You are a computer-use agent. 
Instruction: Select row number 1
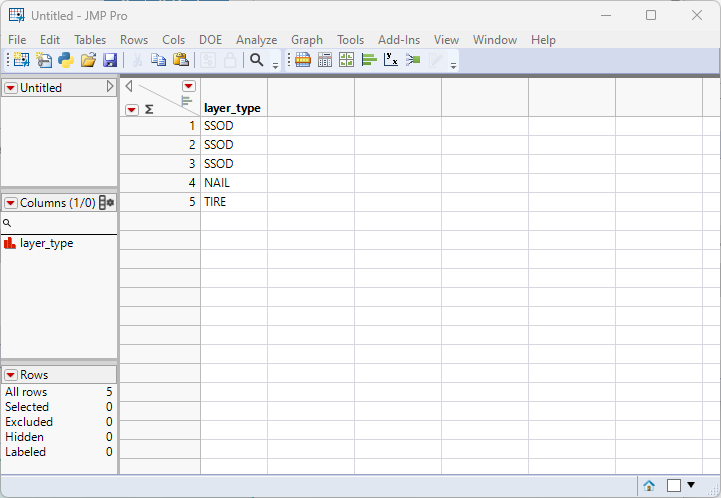[160, 126]
